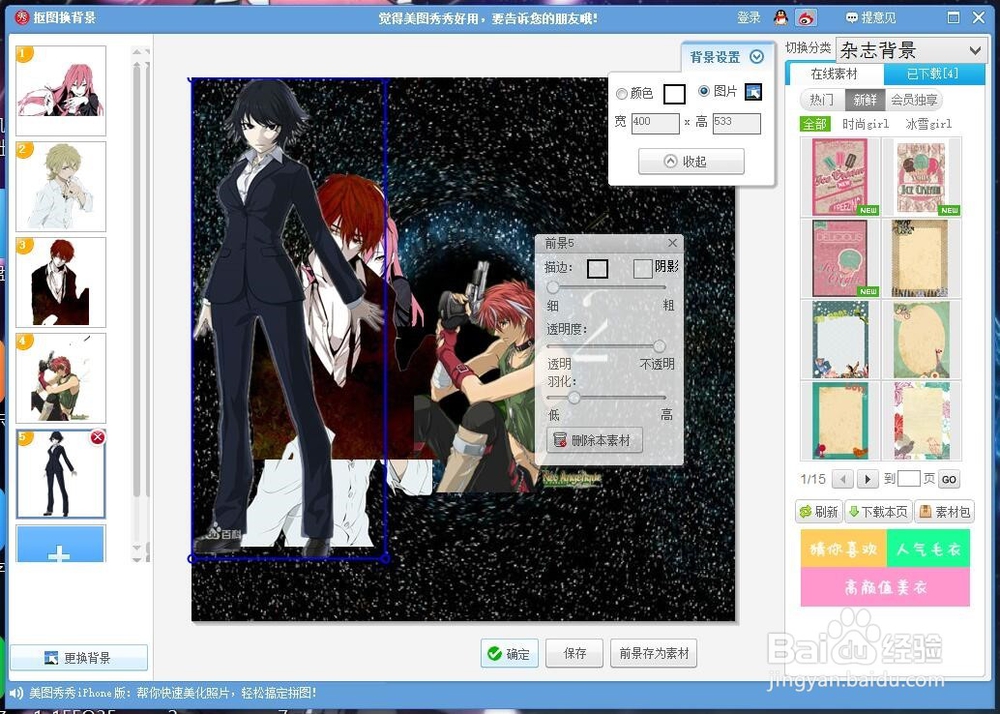The height and width of the screenshot is (714, 1000).
Task: Select the 热门 filter tab
Action: point(821,99)
